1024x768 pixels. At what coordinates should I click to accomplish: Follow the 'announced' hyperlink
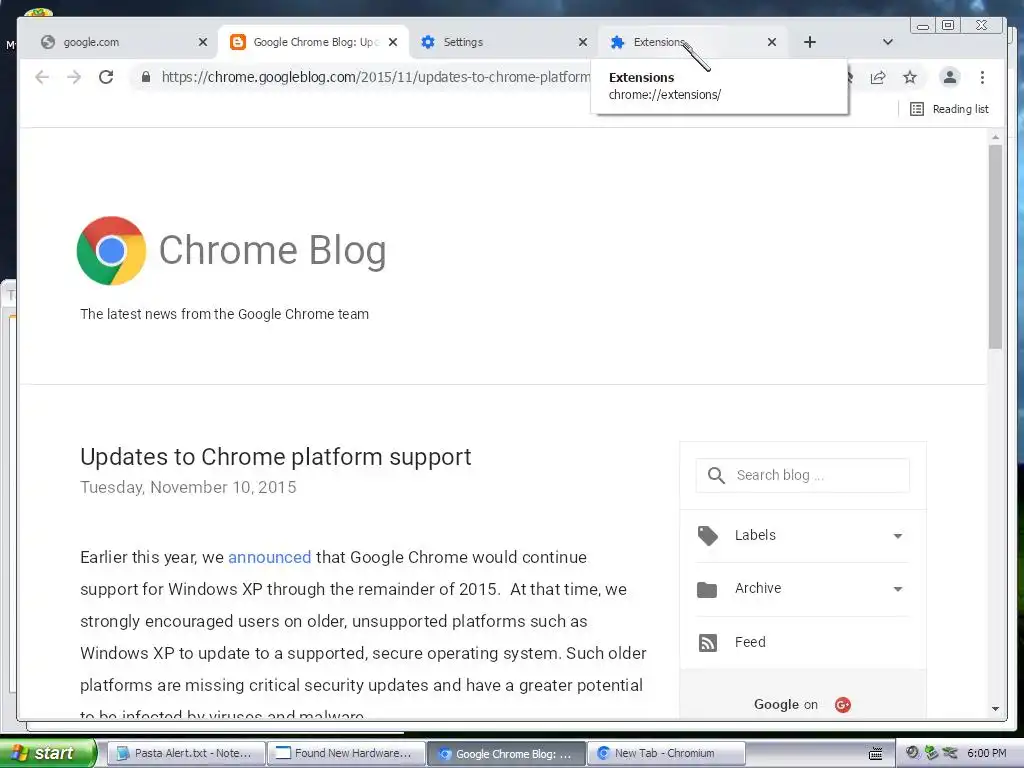pyautogui.click(x=269, y=557)
